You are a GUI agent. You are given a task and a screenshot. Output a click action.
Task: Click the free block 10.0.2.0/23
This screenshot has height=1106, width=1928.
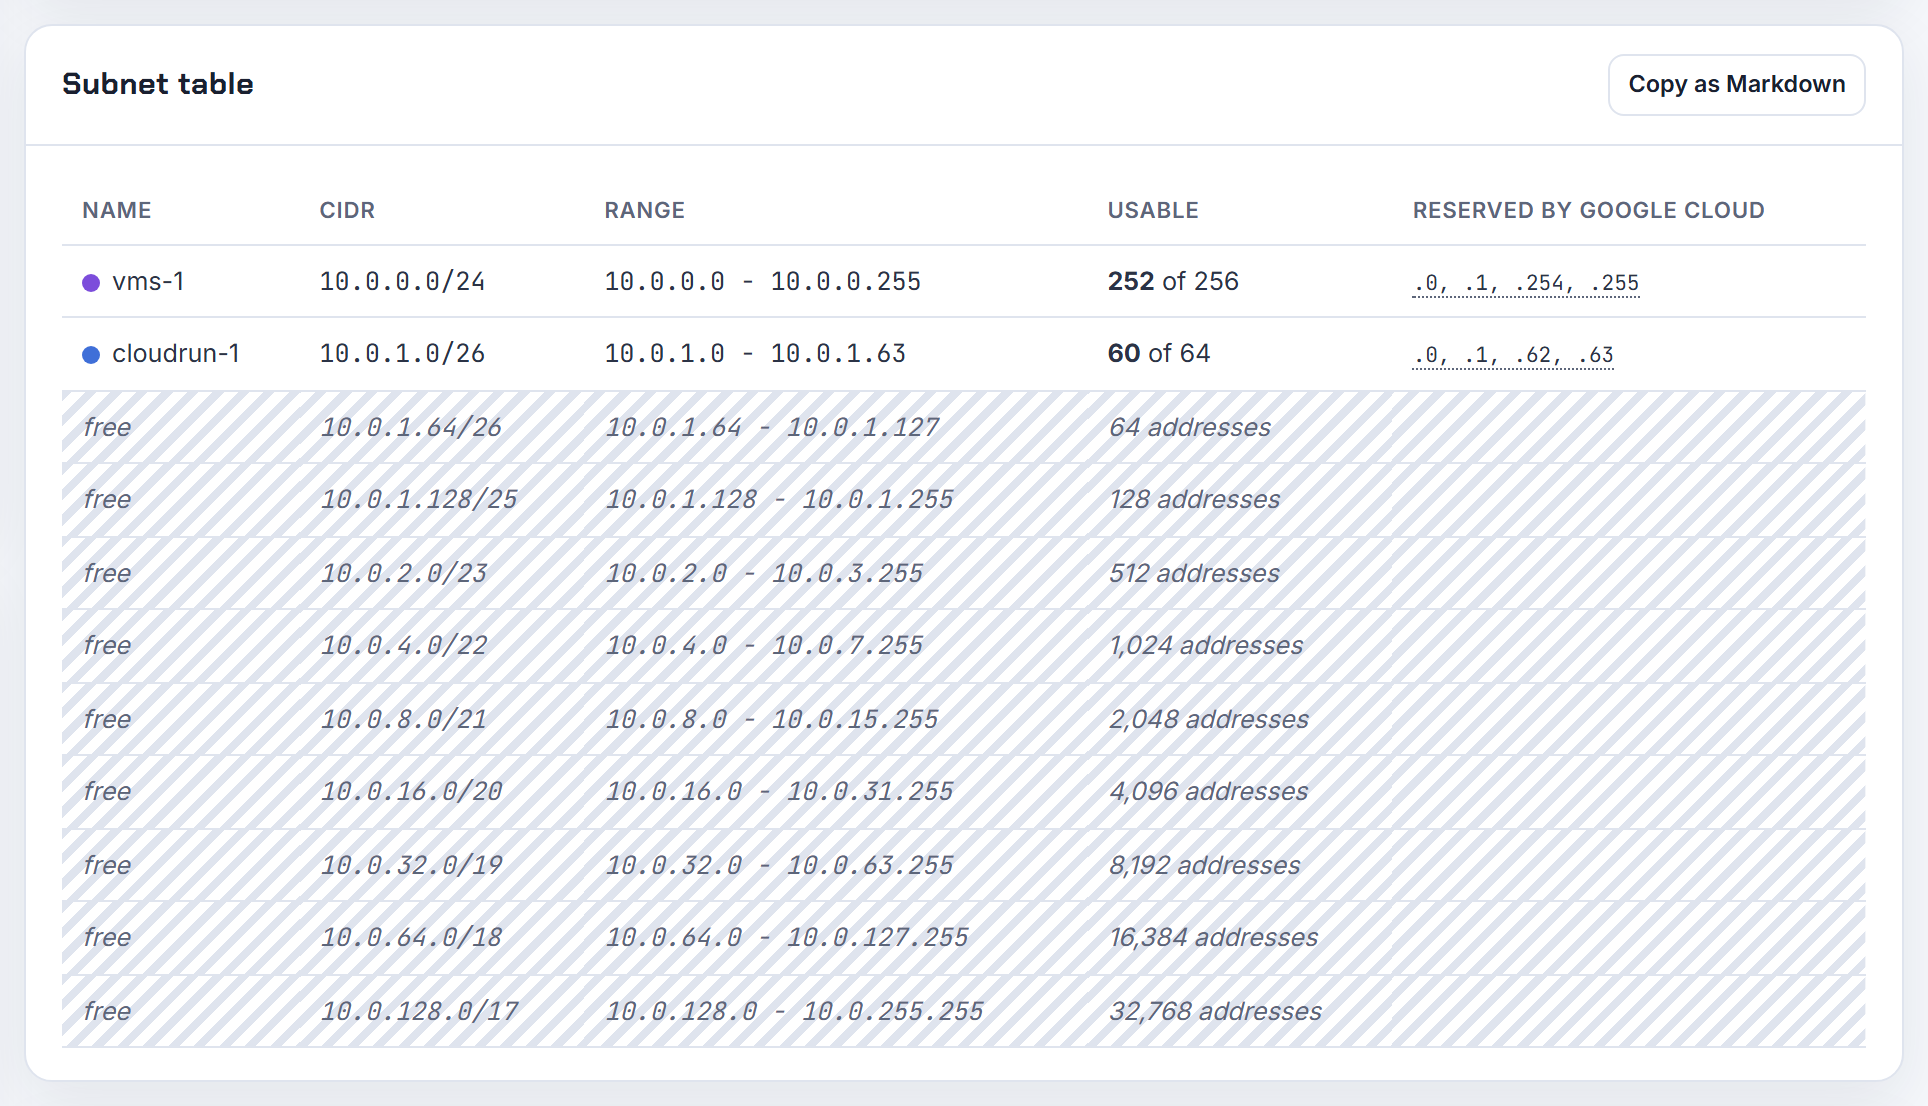coord(964,573)
